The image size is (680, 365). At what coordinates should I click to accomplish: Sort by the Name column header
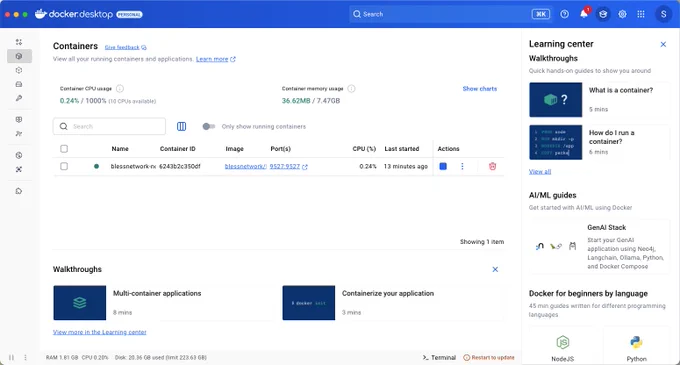point(120,149)
